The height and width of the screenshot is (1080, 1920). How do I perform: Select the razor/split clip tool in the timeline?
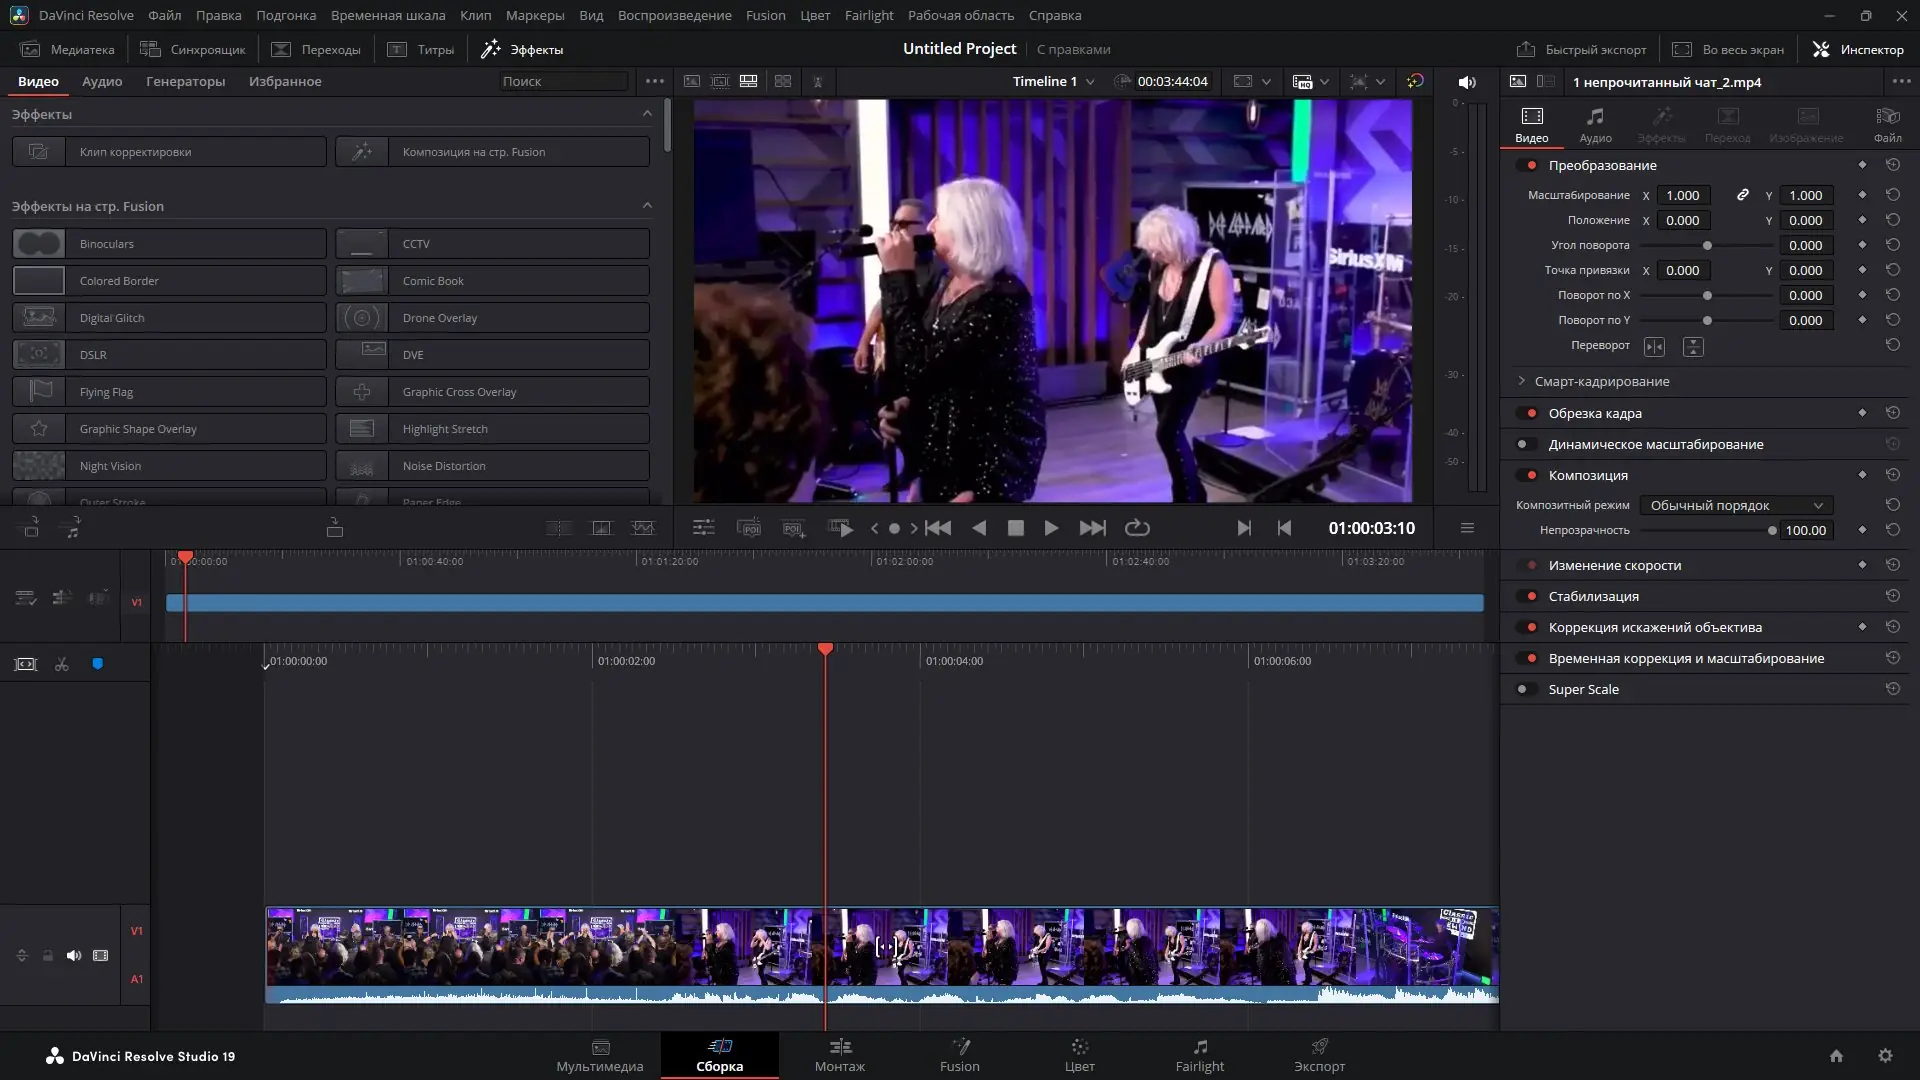(x=60, y=663)
